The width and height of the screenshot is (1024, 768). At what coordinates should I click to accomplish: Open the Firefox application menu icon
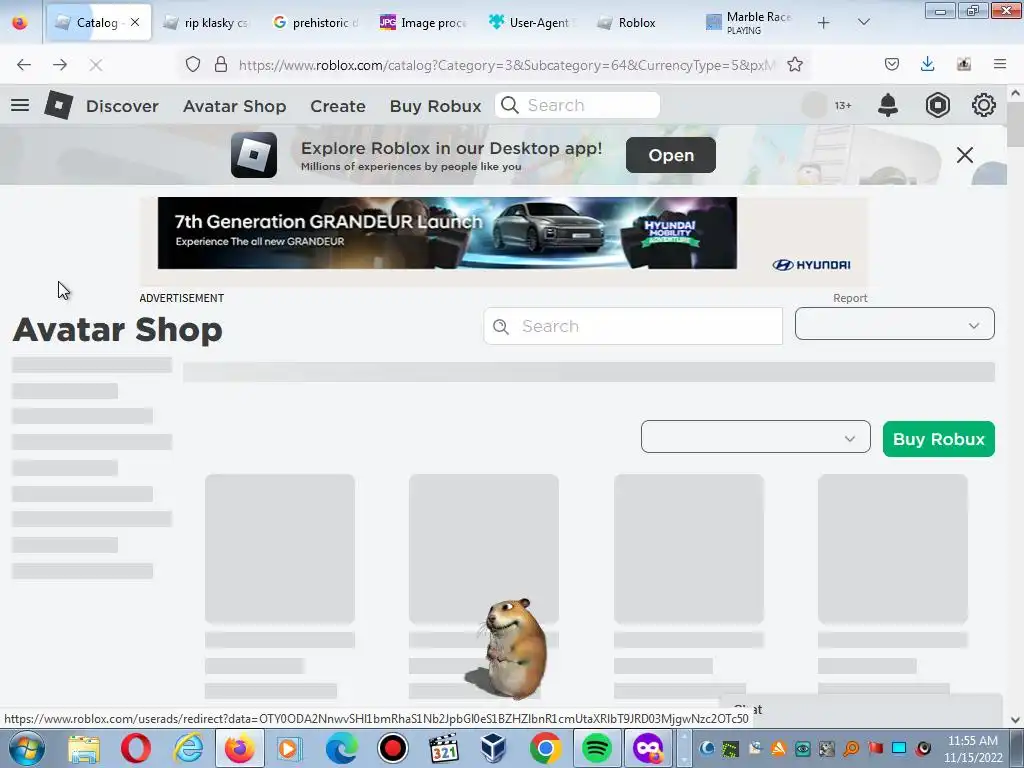pyautogui.click(x=1000, y=64)
